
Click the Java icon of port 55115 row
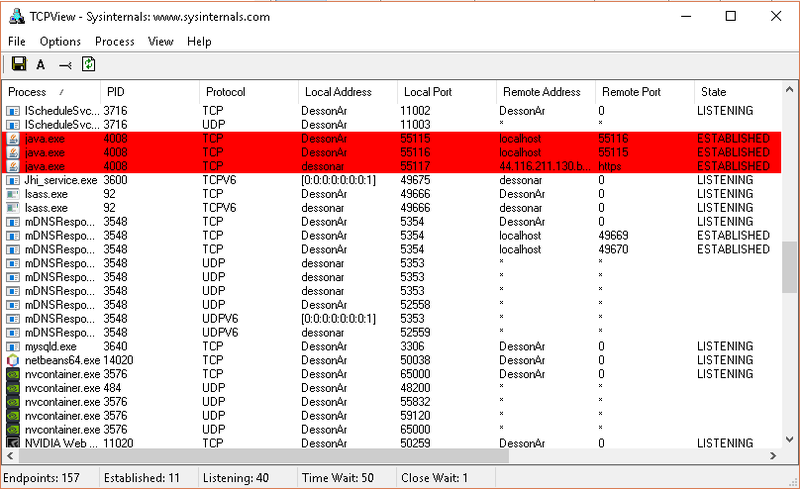pyautogui.click(x=13, y=138)
